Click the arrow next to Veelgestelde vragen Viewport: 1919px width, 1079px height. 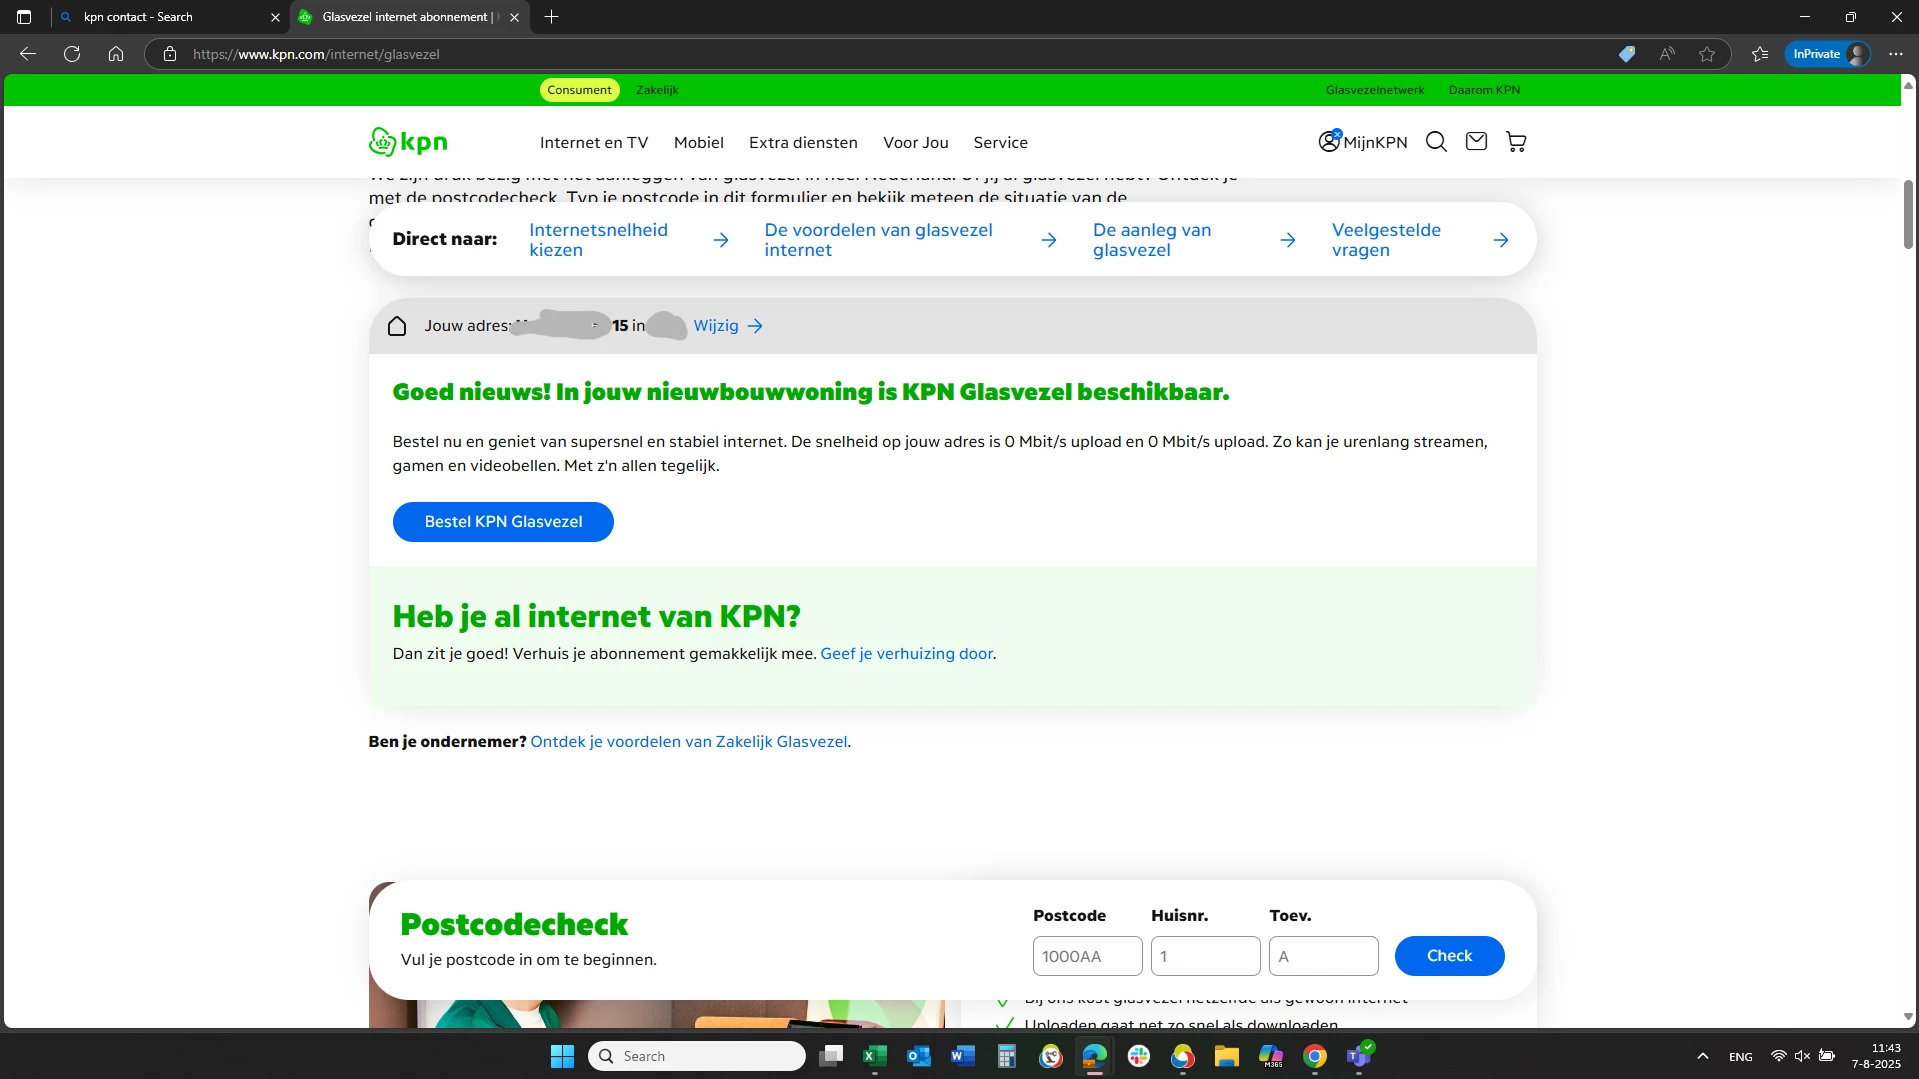[x=1500, y=240]
